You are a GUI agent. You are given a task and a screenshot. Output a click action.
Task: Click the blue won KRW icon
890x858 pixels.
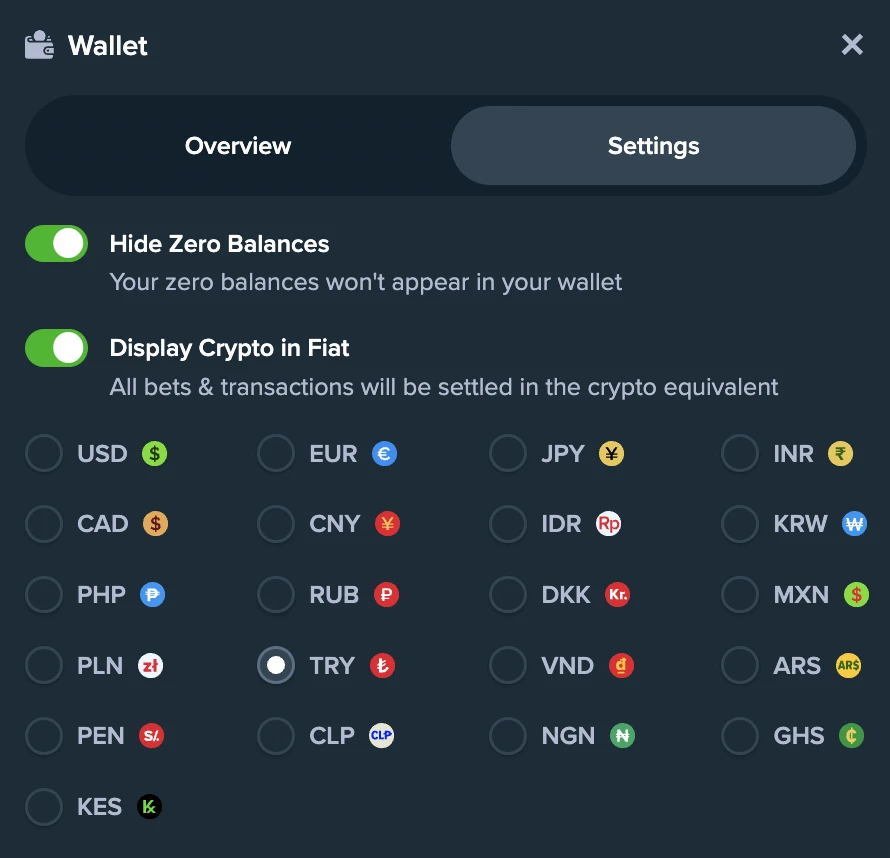854,524
